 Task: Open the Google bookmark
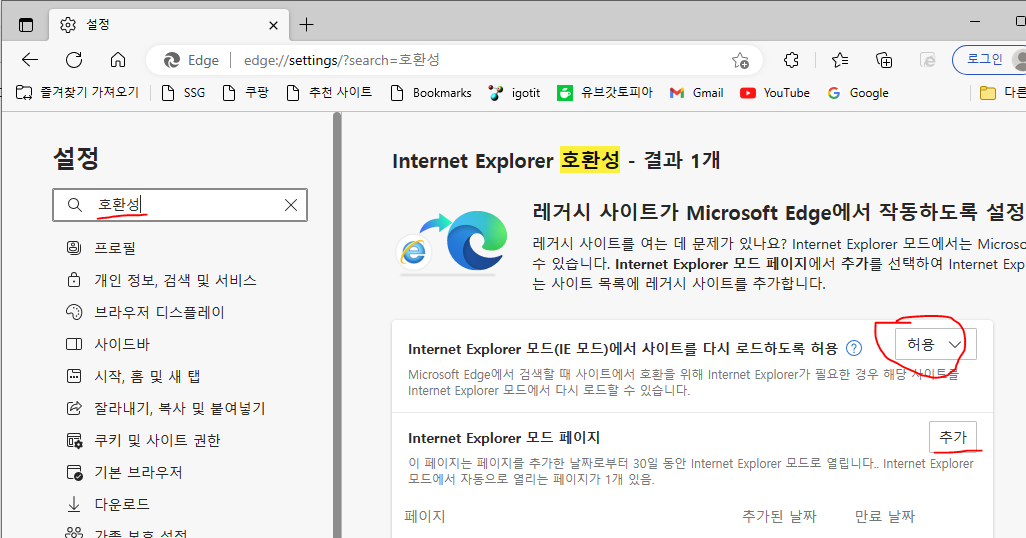[x=858, y=93]
